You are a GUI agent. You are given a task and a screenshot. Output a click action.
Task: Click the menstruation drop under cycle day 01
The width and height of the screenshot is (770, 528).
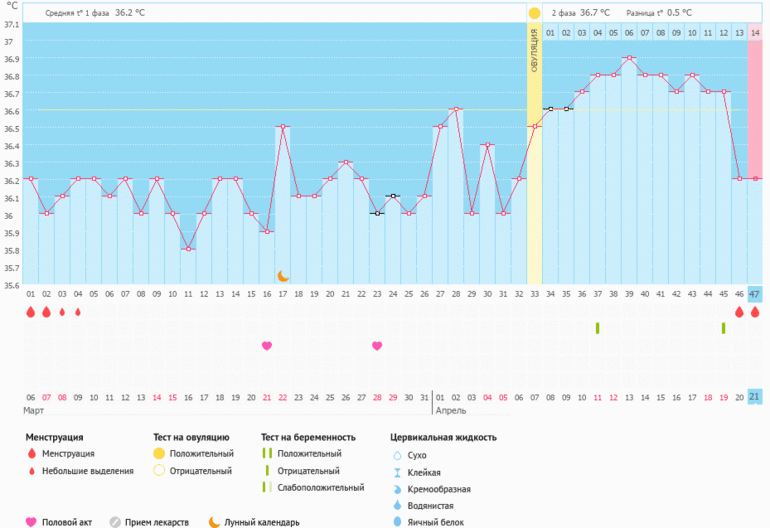pos(30,312)
